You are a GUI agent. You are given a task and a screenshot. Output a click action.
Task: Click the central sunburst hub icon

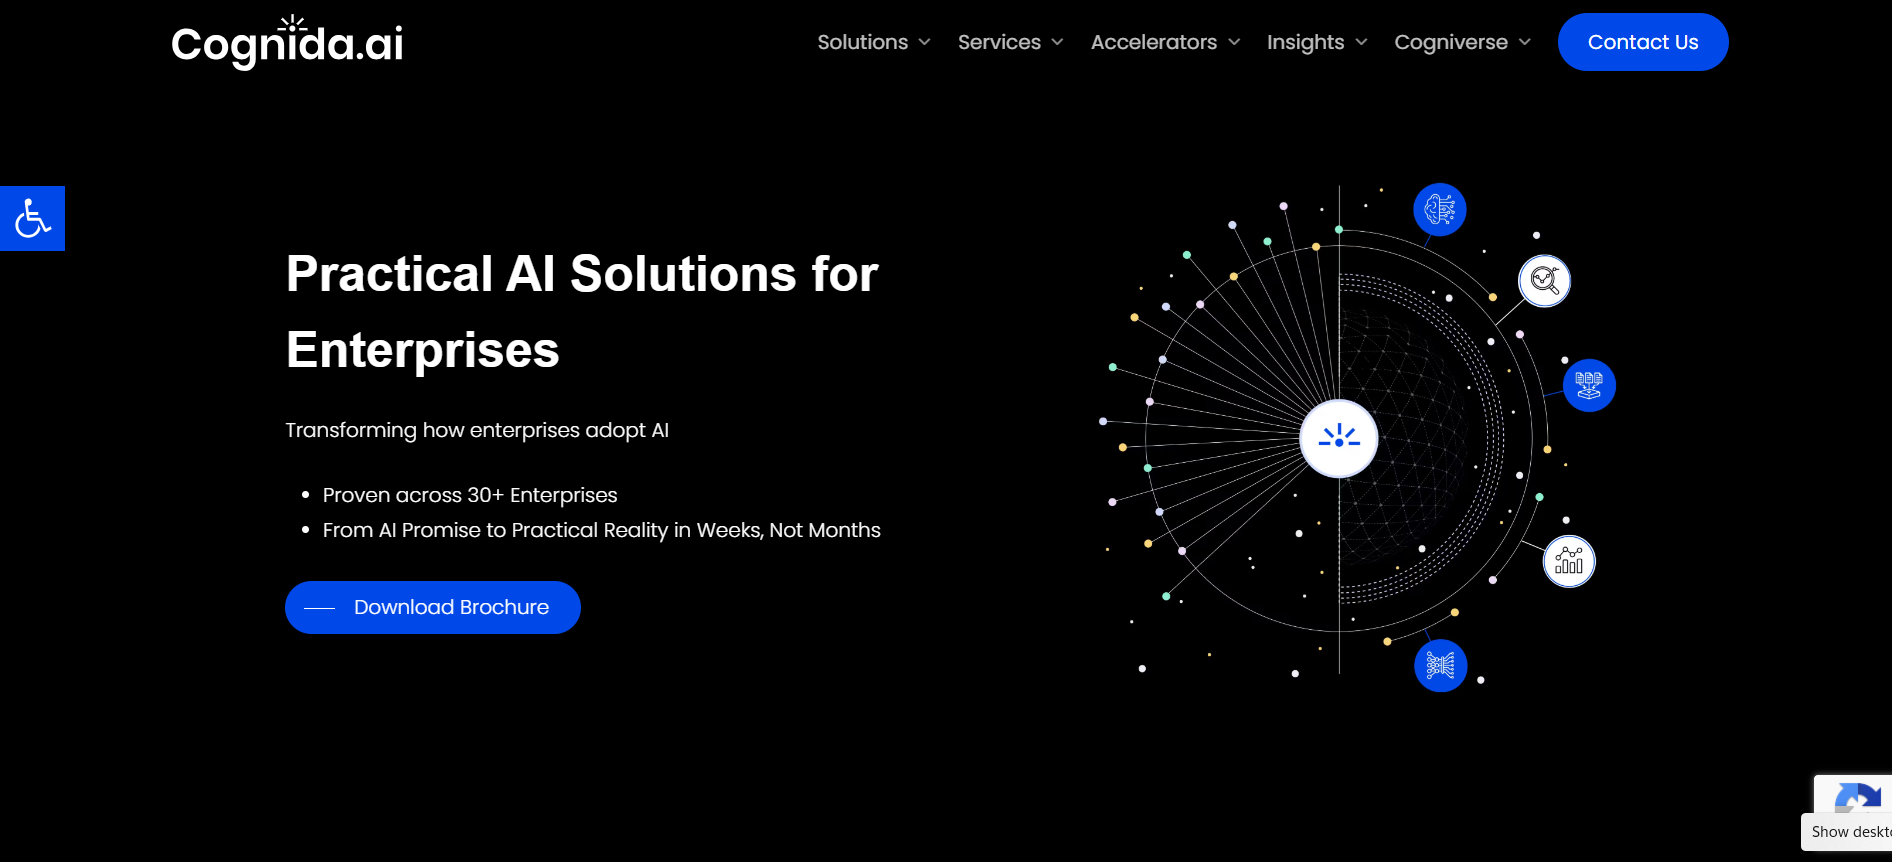[1339, 438]
